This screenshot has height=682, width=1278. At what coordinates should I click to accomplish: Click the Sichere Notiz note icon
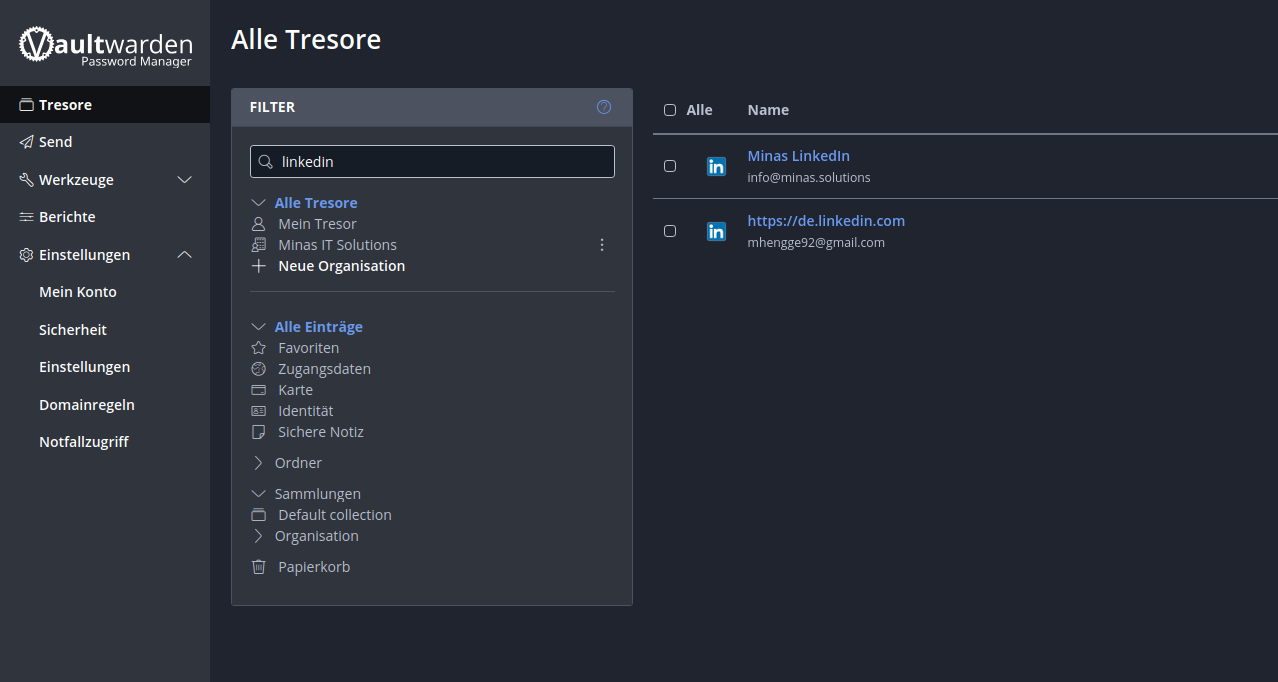259,432
